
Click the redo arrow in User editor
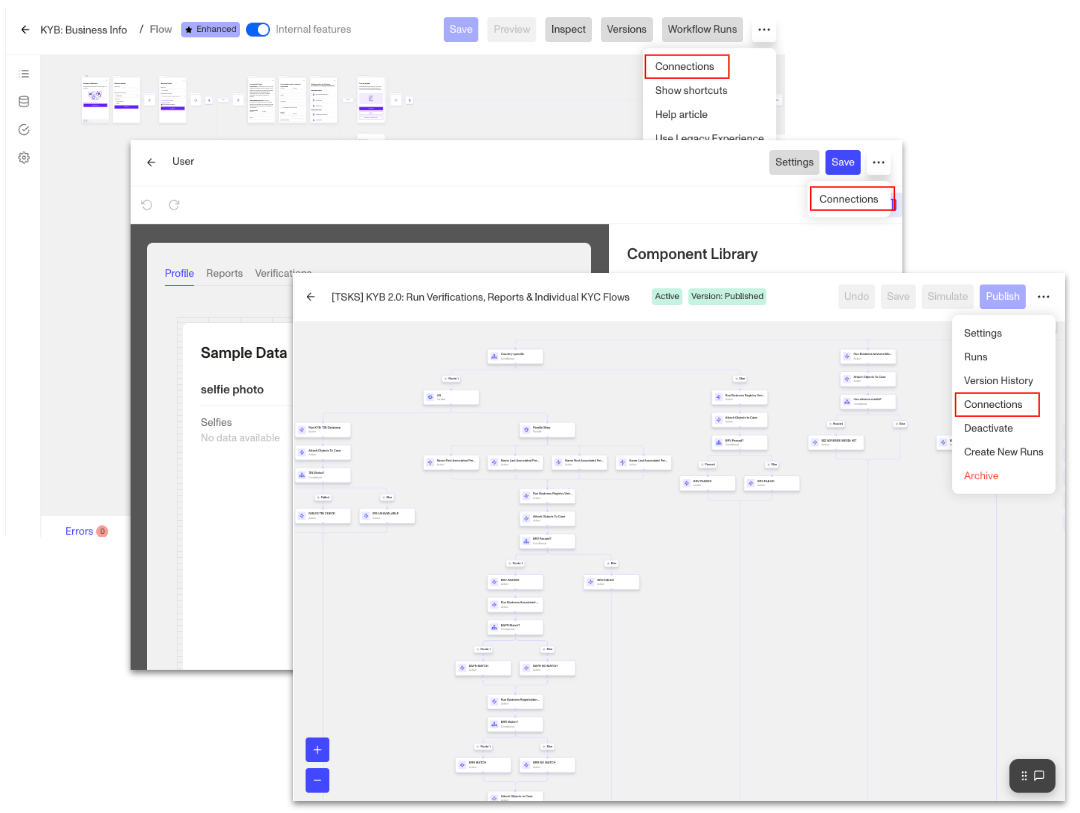tap(174, 205)
